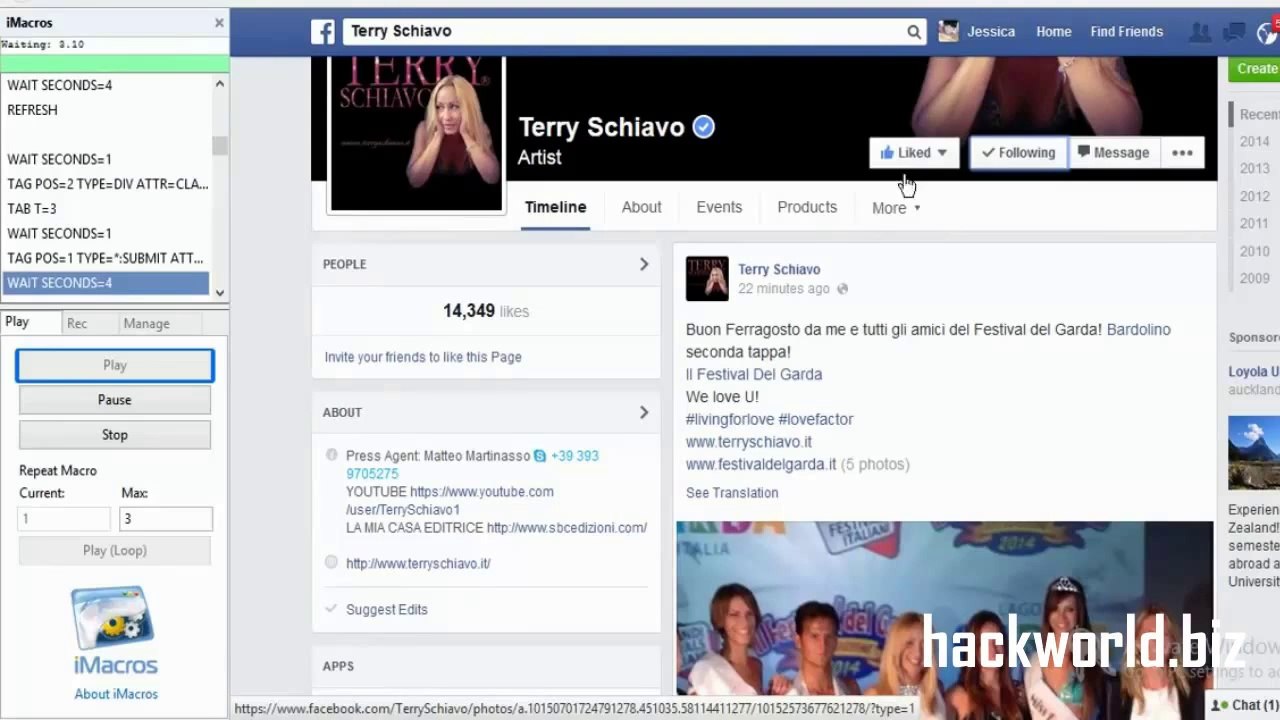The height and width of the screenshot is (720, 1280).
Task: Select the REFRESH macro line
Action: coord(106,110)
